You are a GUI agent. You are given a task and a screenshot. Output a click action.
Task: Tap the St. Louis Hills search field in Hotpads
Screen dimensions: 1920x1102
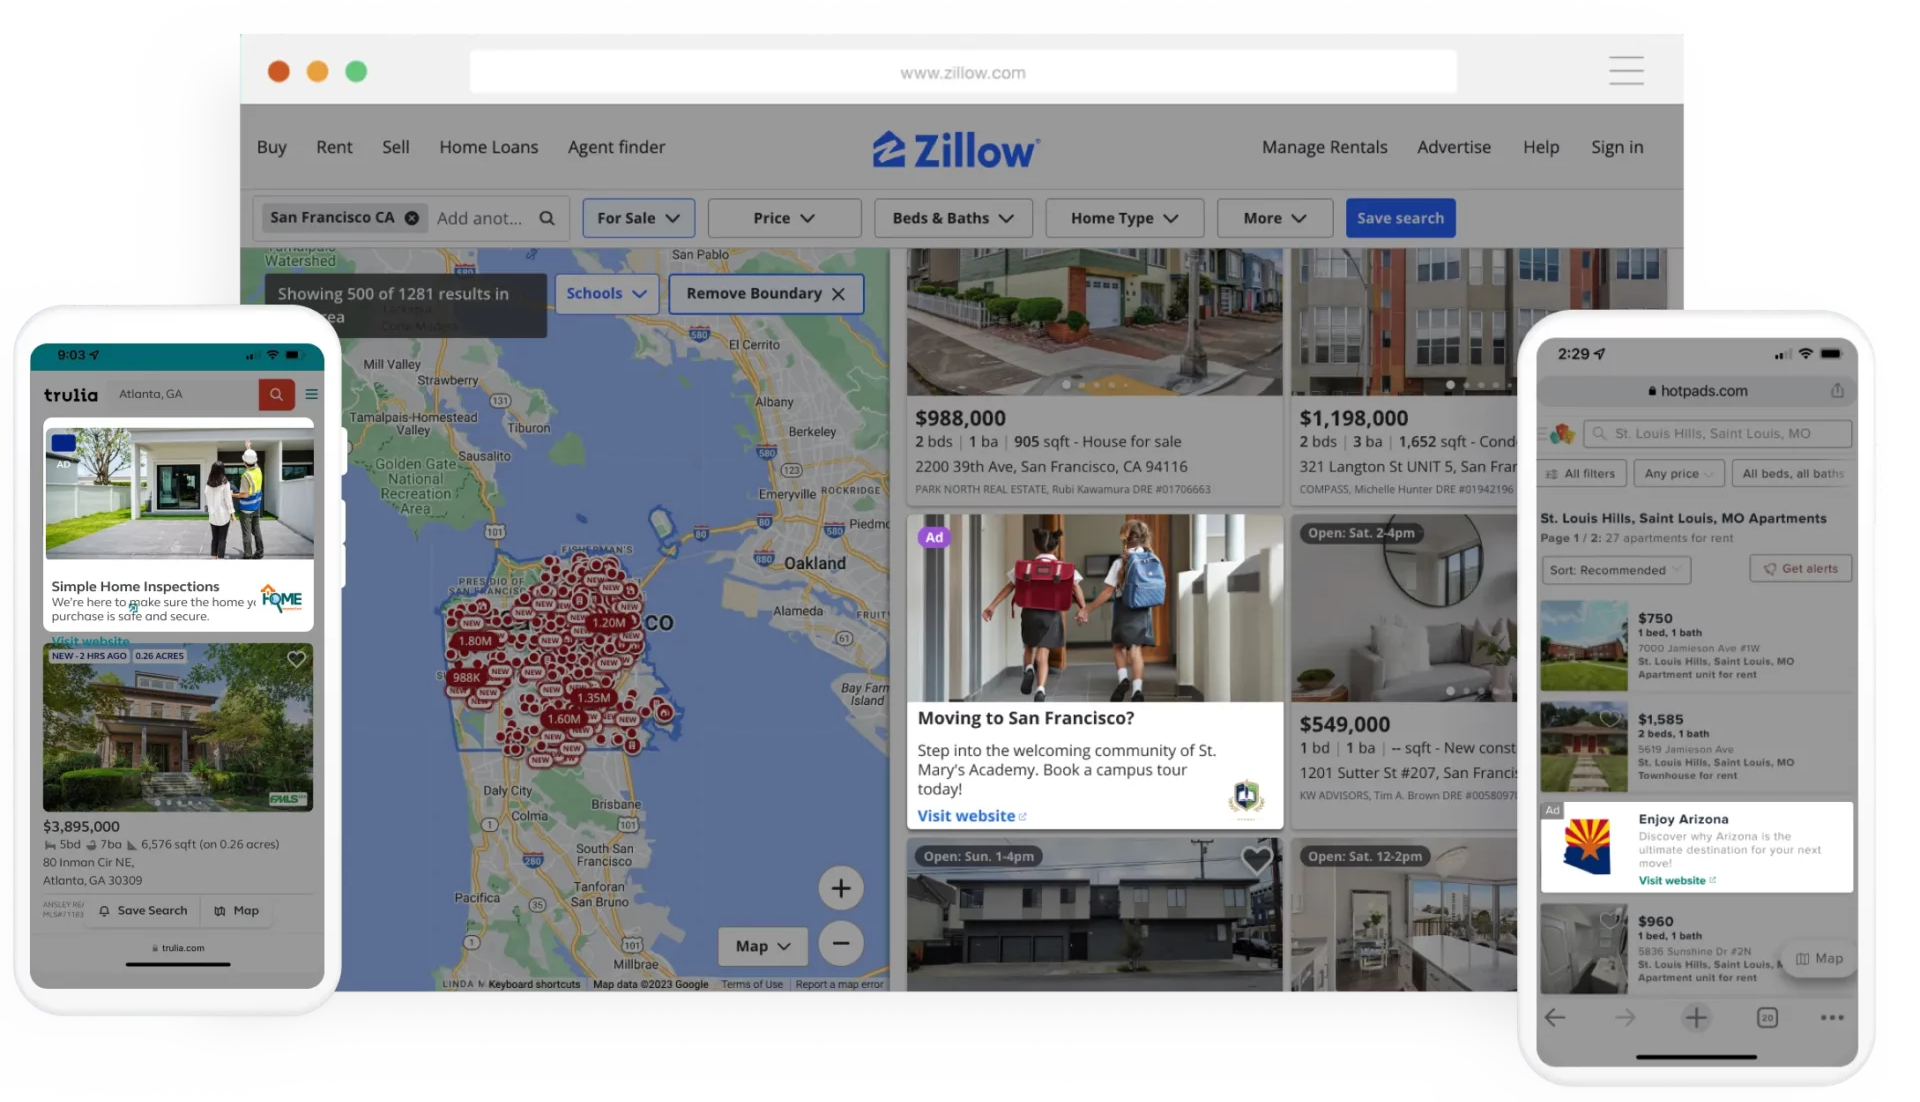[x=1717, y=434]
